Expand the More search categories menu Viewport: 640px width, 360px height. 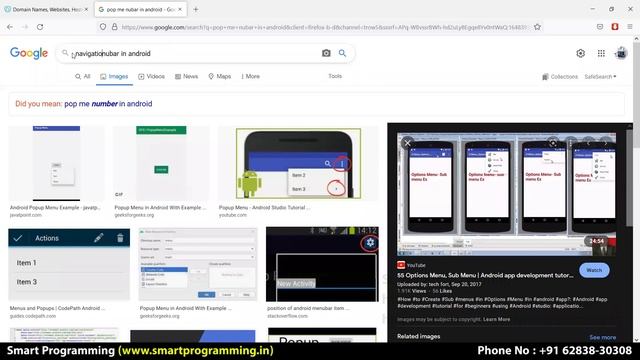(x=251, y=76)
